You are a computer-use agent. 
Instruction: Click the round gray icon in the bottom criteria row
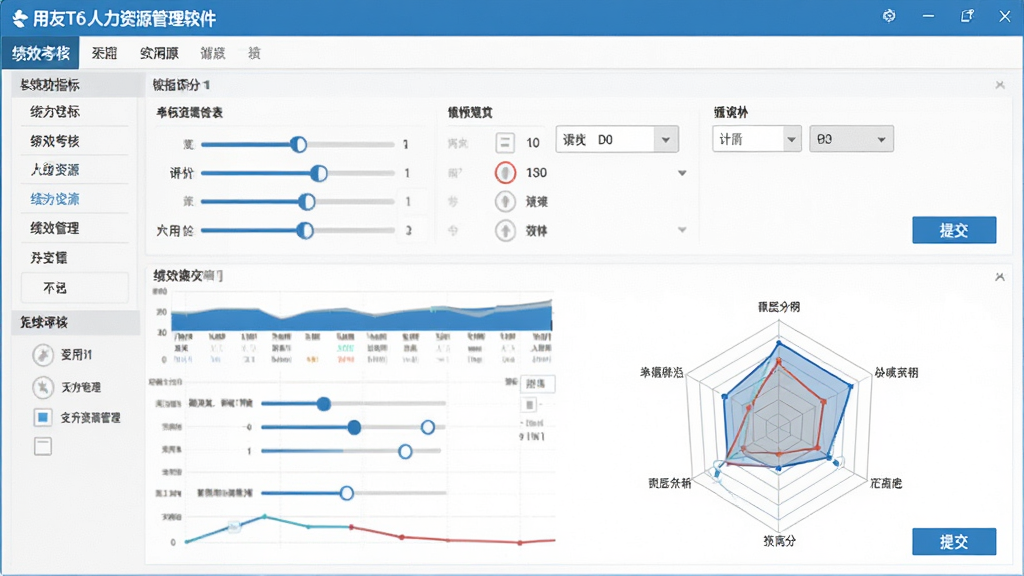(x=505, y=231)
